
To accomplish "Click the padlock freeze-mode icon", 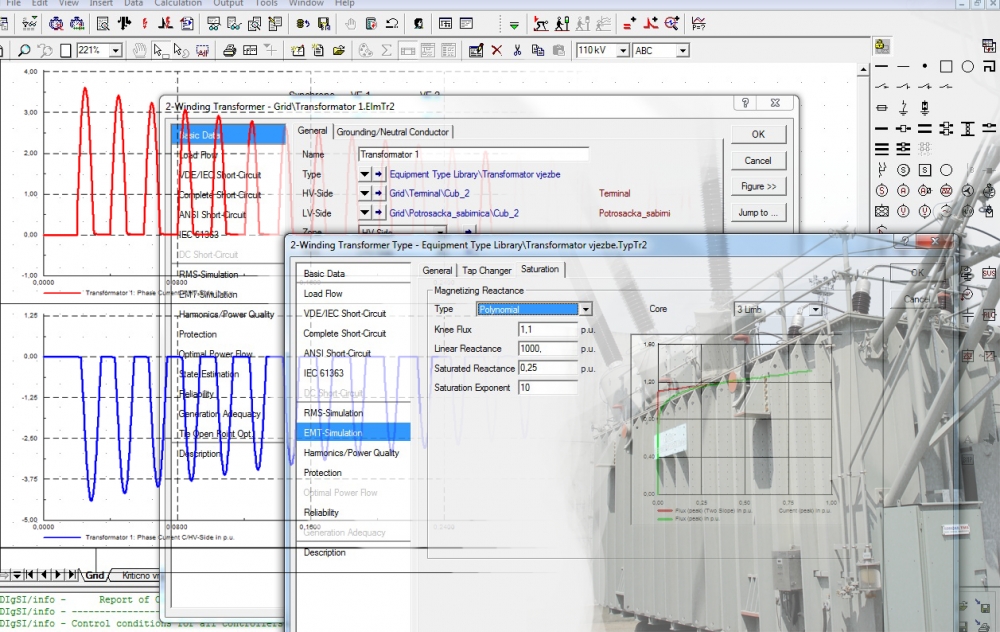I will [x=882, y=46].
